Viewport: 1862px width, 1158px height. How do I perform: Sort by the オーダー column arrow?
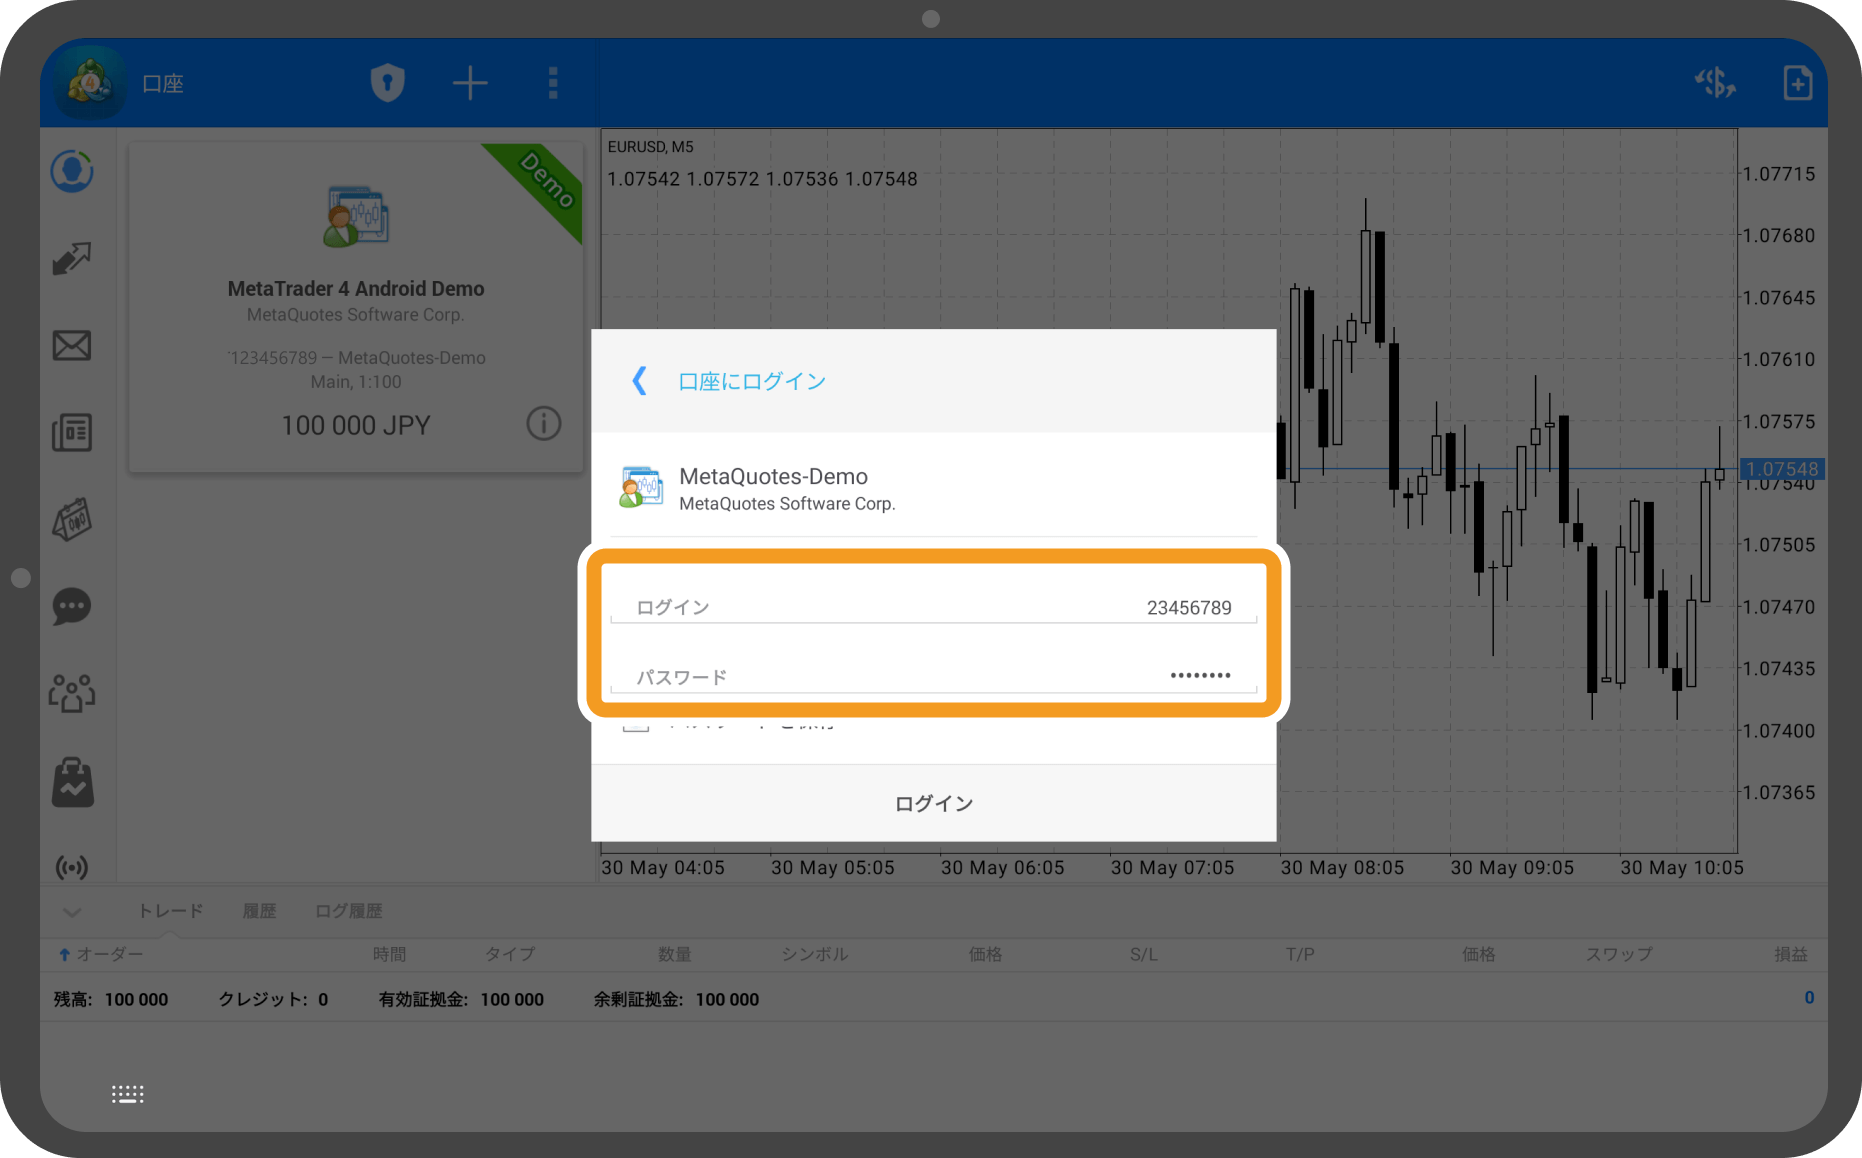click(64, 955)
